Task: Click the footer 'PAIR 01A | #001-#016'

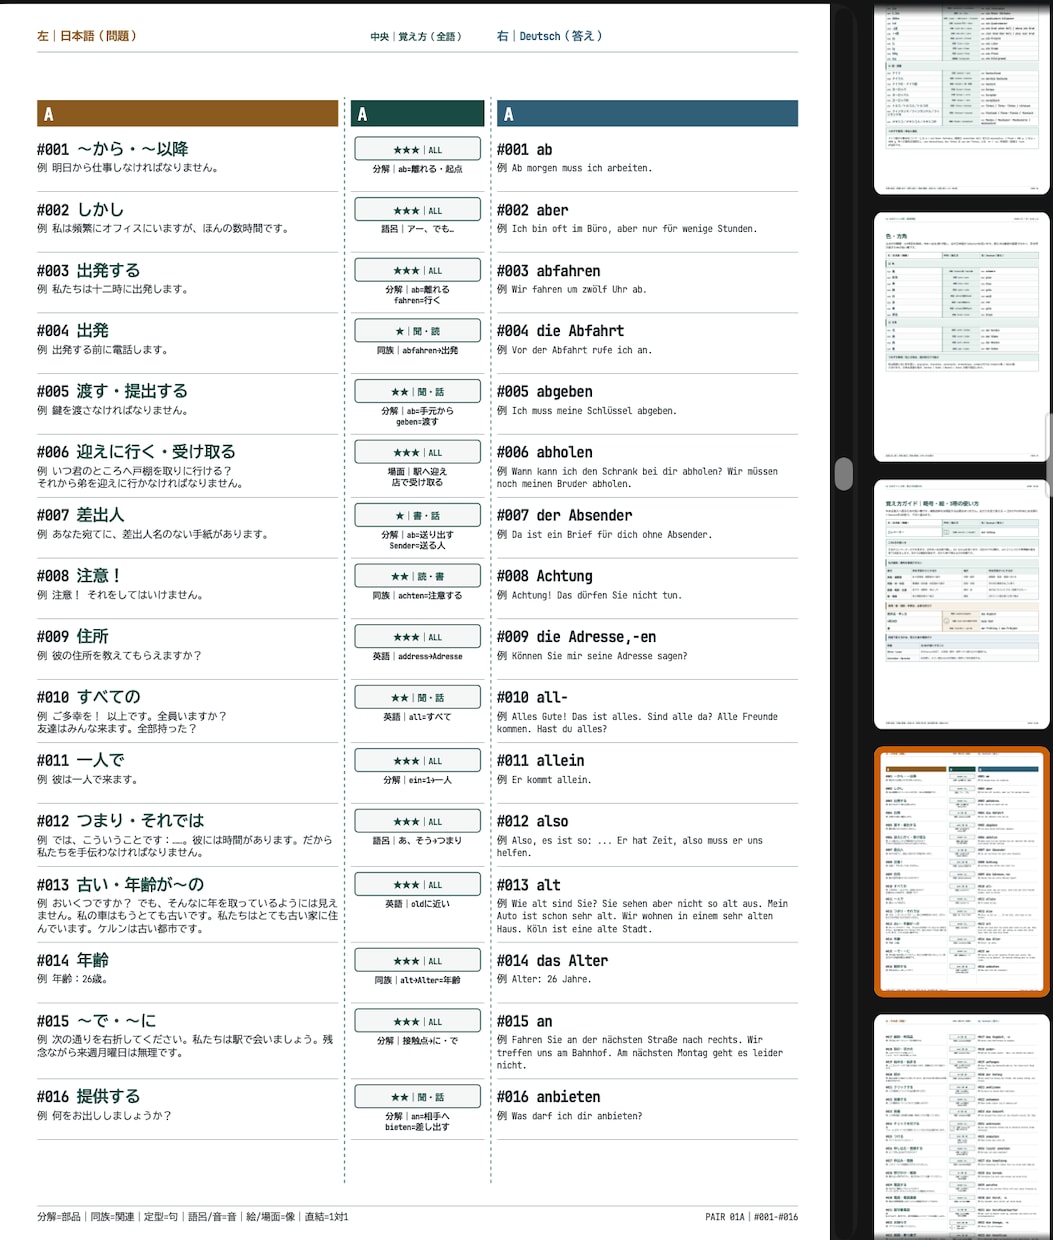Action: coord(751,1217)
